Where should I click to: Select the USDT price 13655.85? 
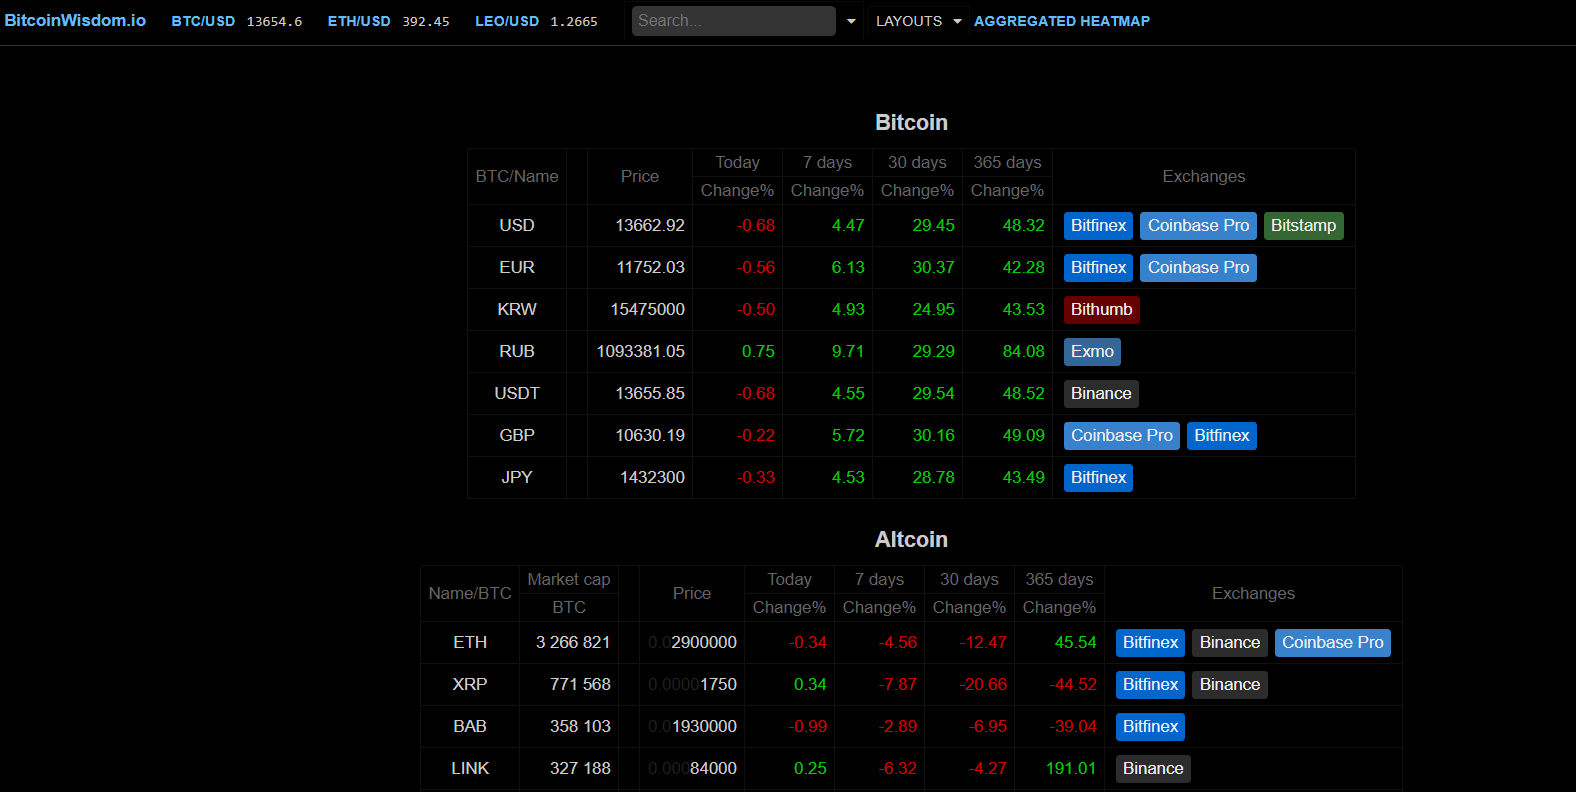pos(650,394)
